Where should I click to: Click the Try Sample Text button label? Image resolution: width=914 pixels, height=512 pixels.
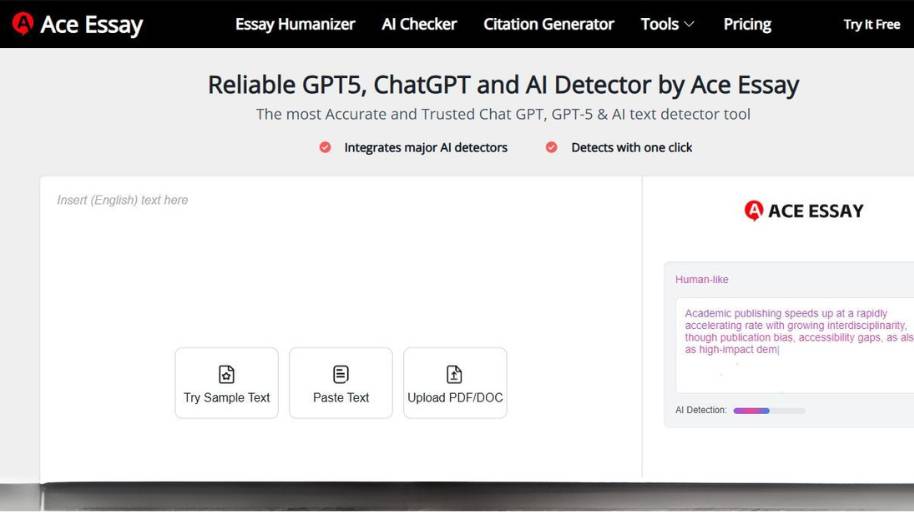click(x=227, y=398)
